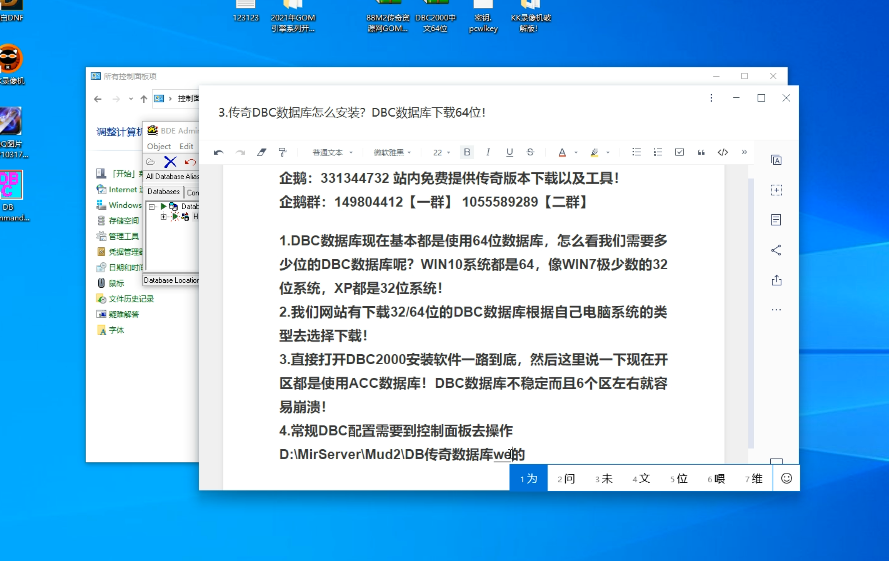
Task: Click the red undo arrow in BDE toolbar
Action: coord(190,162)
